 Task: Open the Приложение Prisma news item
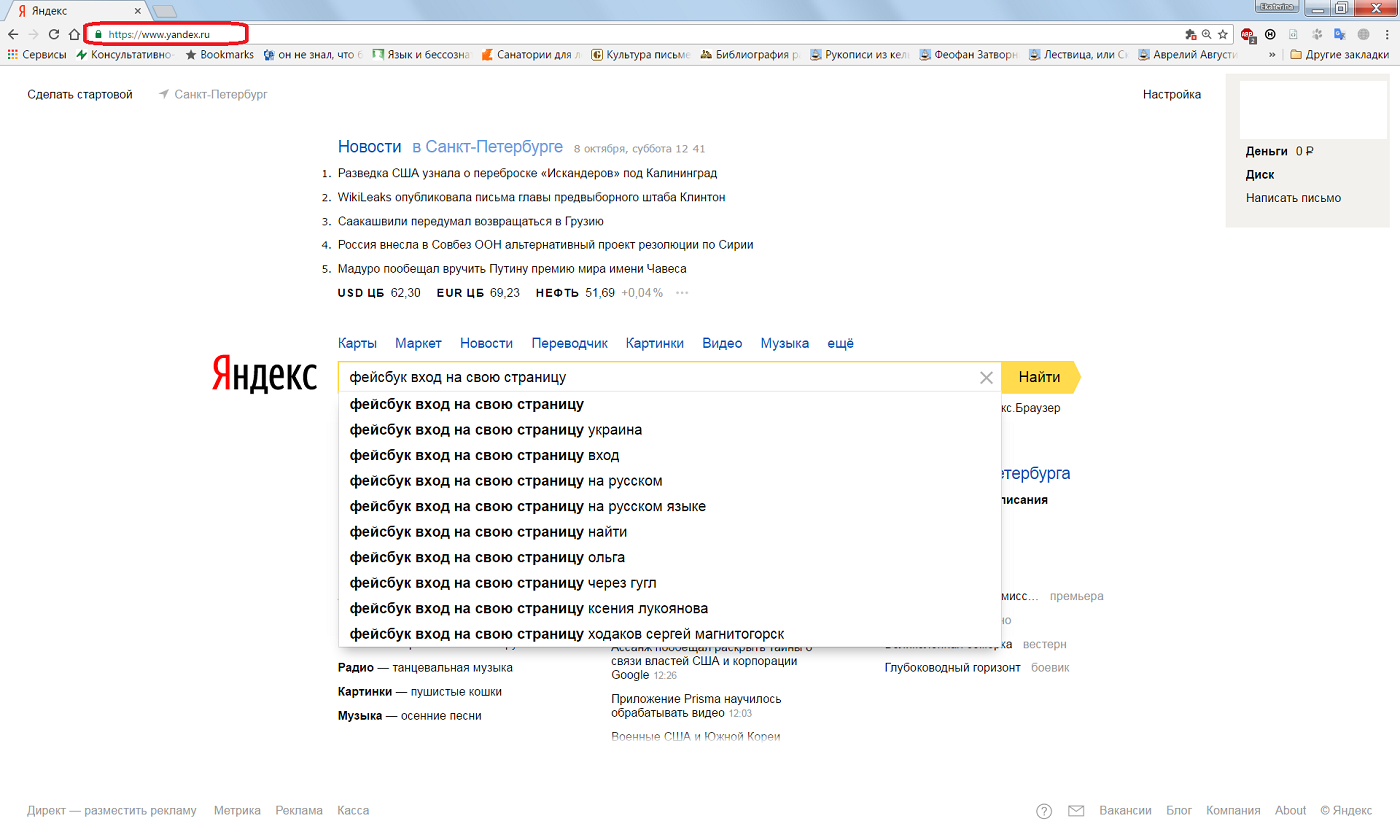(x=696, y=706)
